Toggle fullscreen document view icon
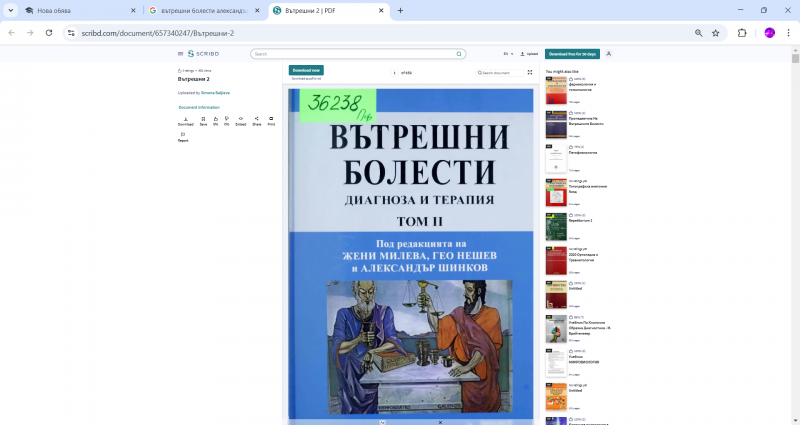Viewport: 800px width, 425px height. pyautogui.click(x=530, y=72)
